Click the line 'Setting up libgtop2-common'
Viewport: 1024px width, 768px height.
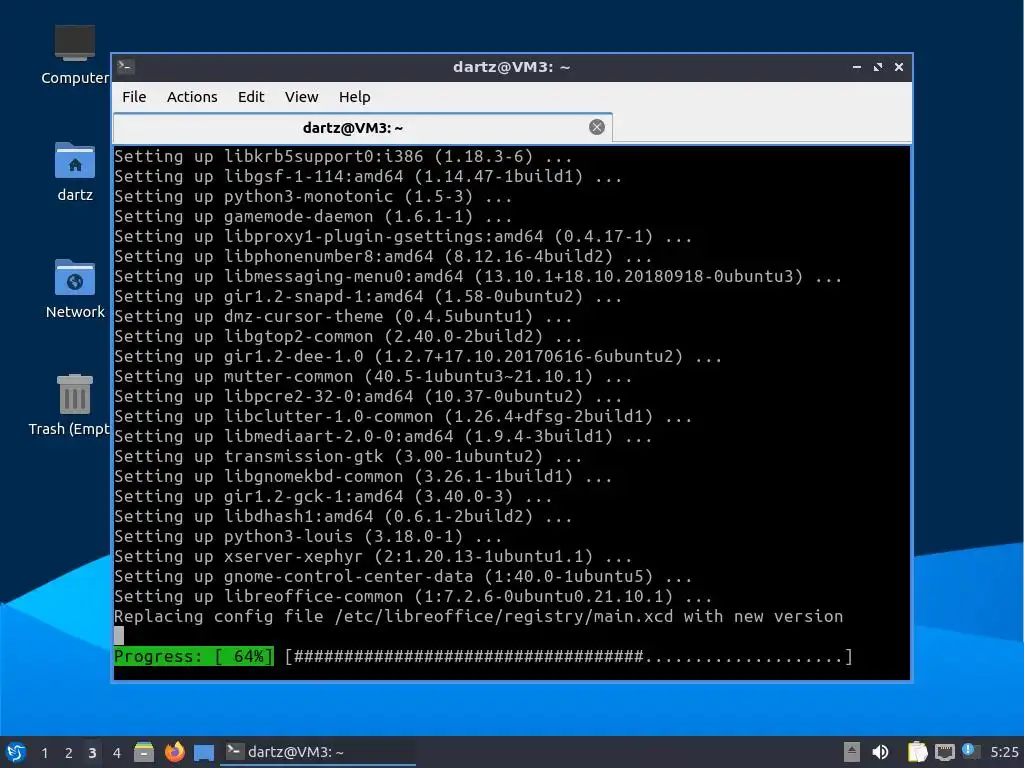point(348,336)
